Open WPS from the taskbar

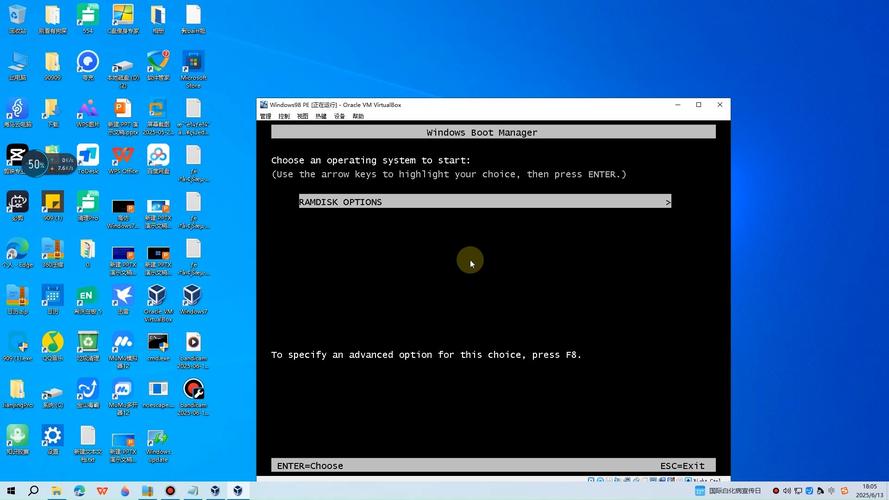(102, 490)
